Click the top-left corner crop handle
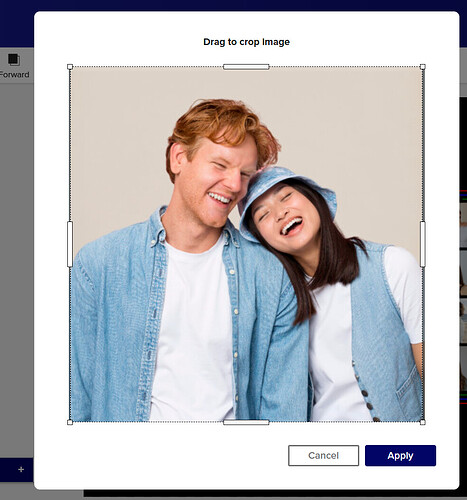 [x=70, y=67]
